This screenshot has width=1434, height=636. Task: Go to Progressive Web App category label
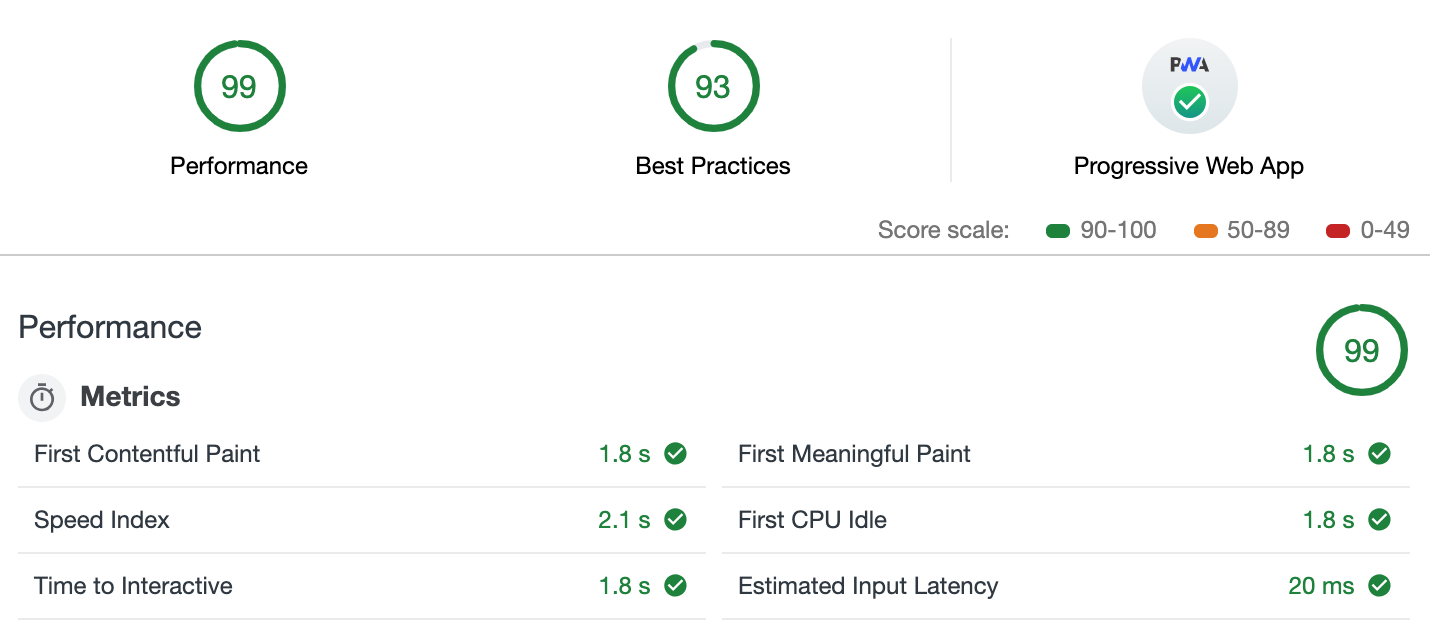[1189, 166]
